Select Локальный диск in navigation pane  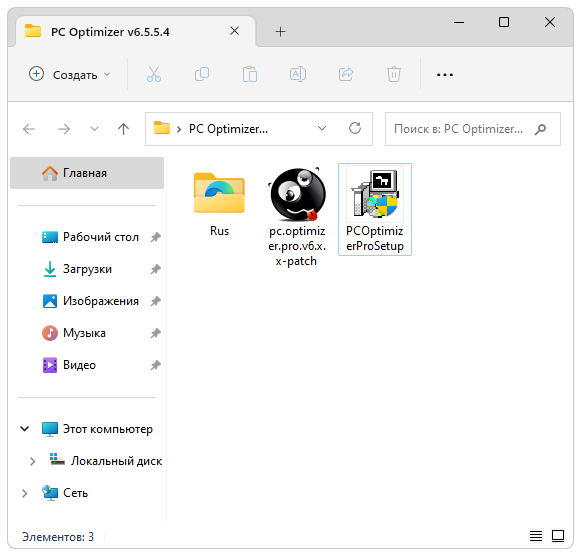[x=106, y=461]
